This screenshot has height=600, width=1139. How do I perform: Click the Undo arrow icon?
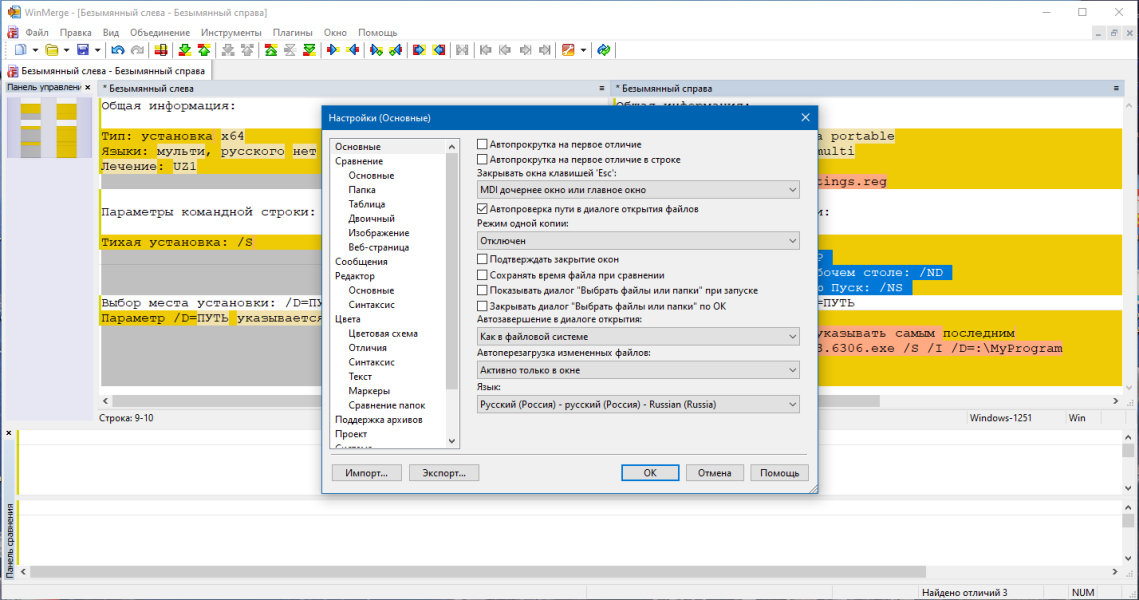[x=118, y=50]
